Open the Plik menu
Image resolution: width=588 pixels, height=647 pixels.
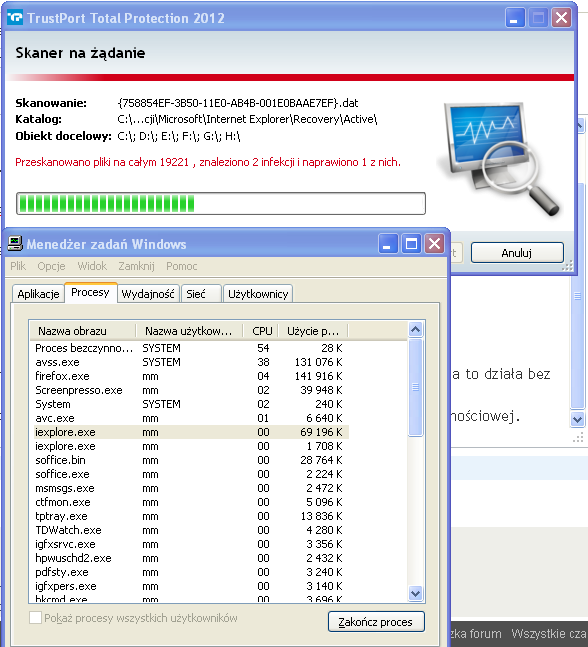pyautogui.click(x=18, y=266)
